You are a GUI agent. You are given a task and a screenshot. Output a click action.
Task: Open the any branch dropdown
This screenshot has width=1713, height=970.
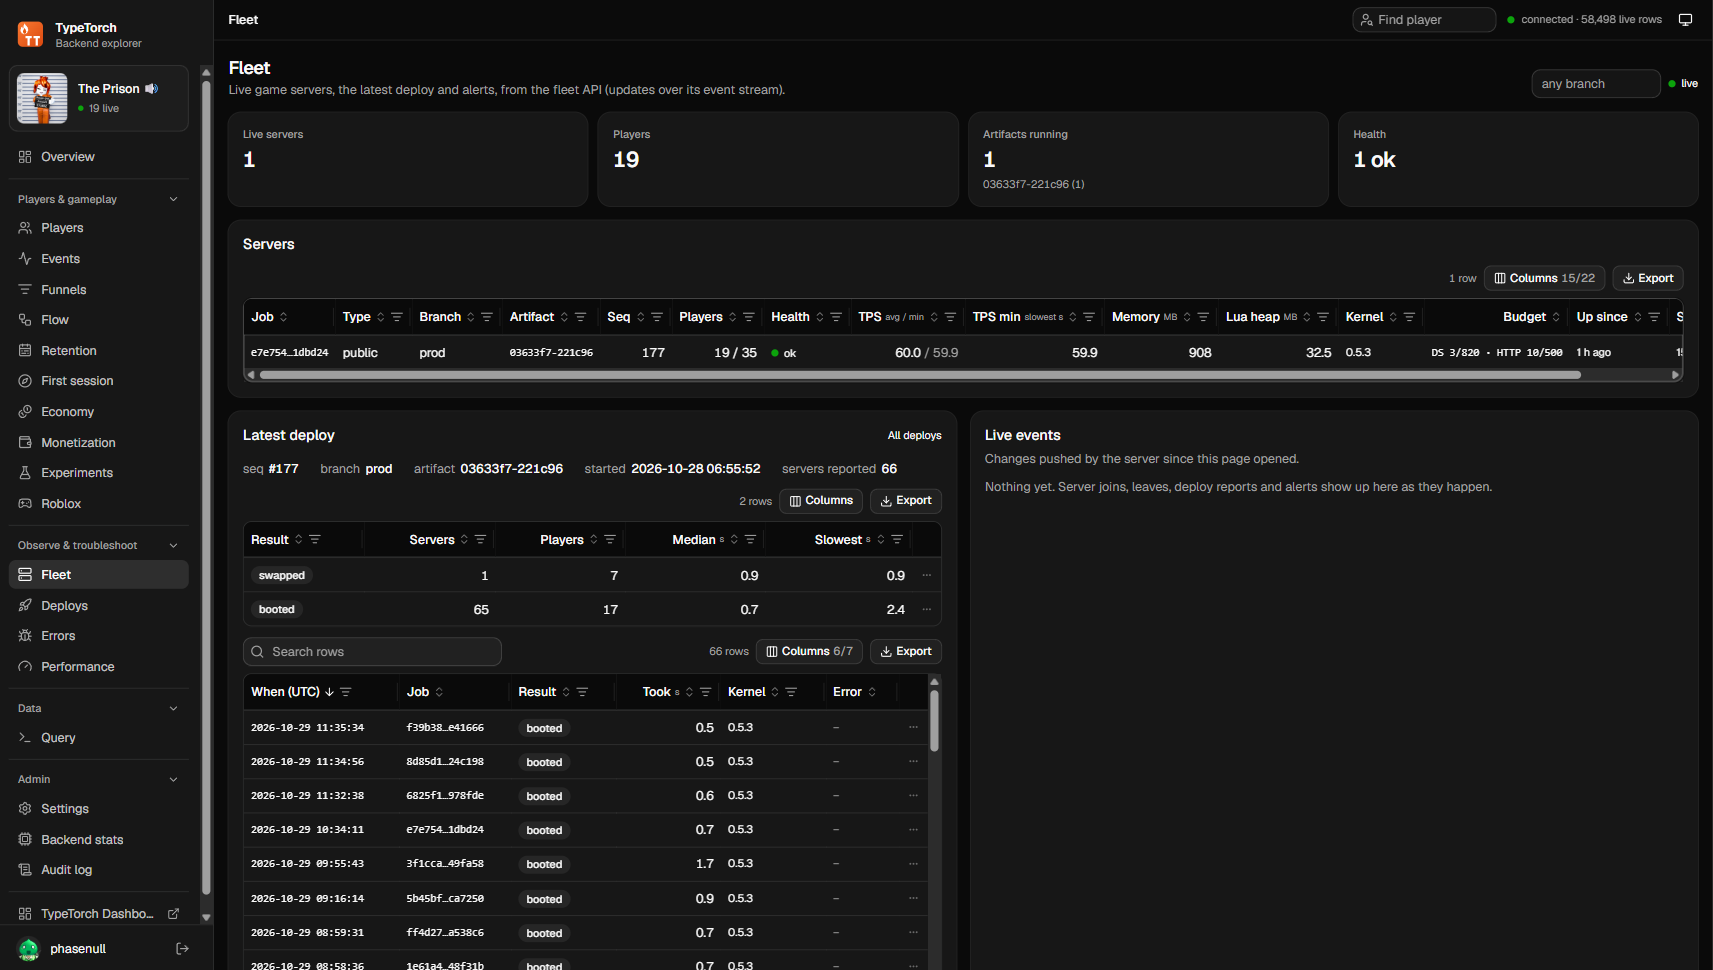(1596, 84)
